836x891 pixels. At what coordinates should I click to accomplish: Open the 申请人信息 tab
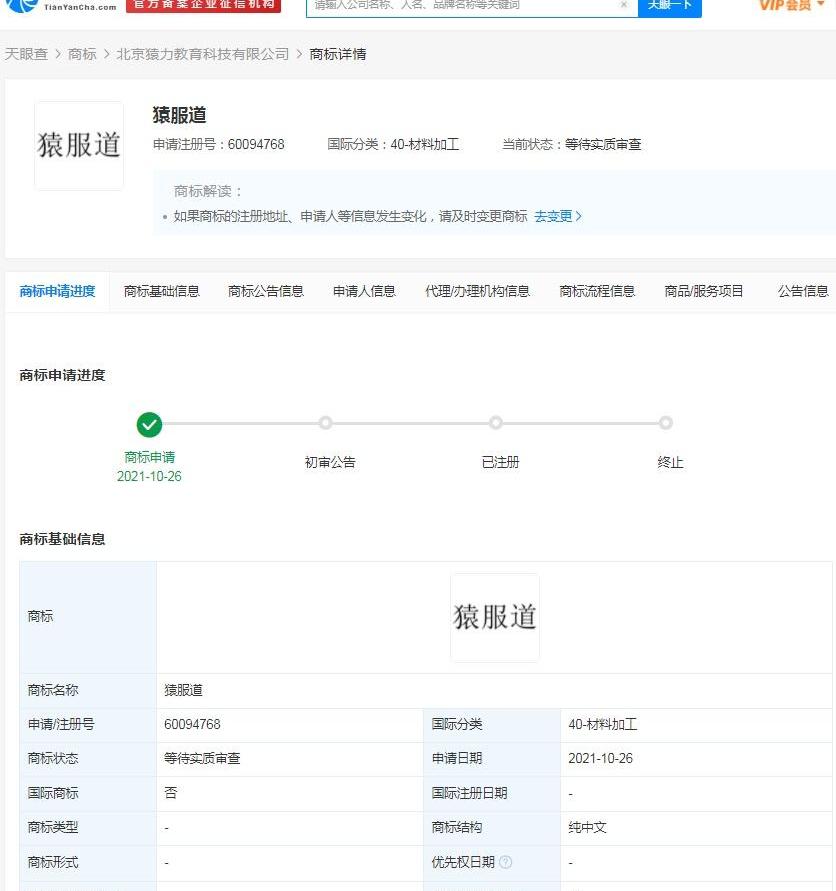[x=364, y=292]
